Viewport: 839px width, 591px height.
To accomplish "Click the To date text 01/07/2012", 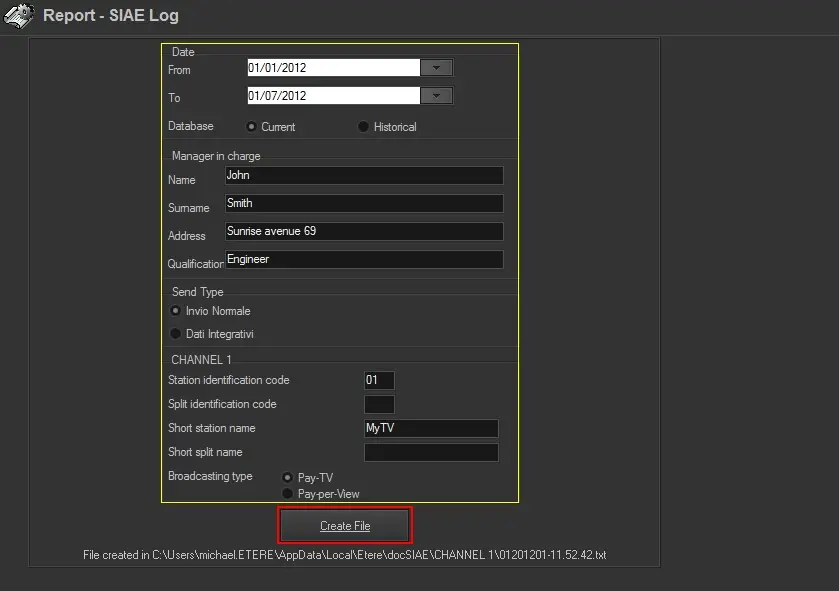I will click(332, 96).
